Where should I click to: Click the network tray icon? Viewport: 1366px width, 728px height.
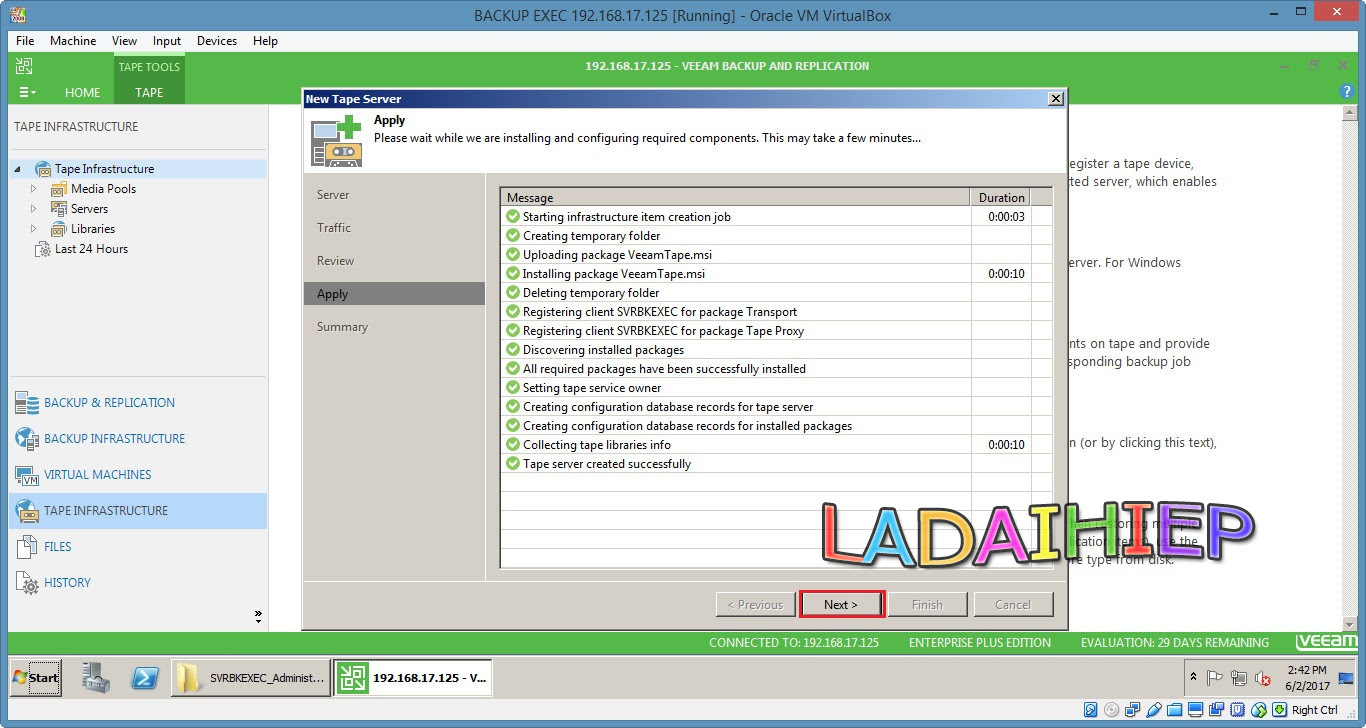[1239, 678]
